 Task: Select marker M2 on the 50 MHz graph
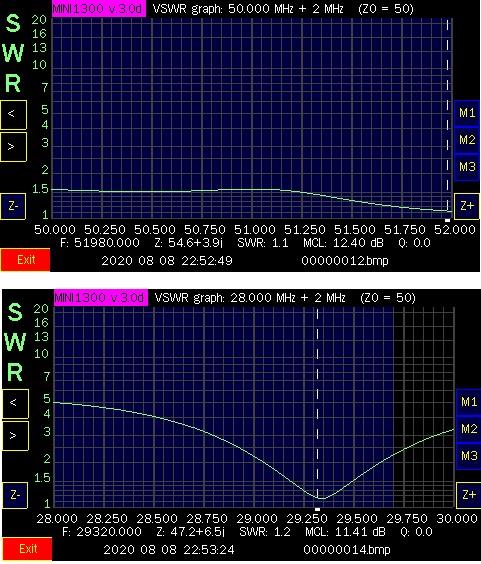tap(467, 140)
